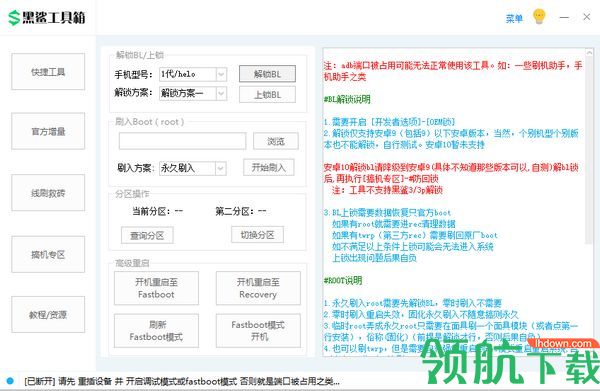Click the 第二分区 status text
600x391 pixels.
[241, 211]
